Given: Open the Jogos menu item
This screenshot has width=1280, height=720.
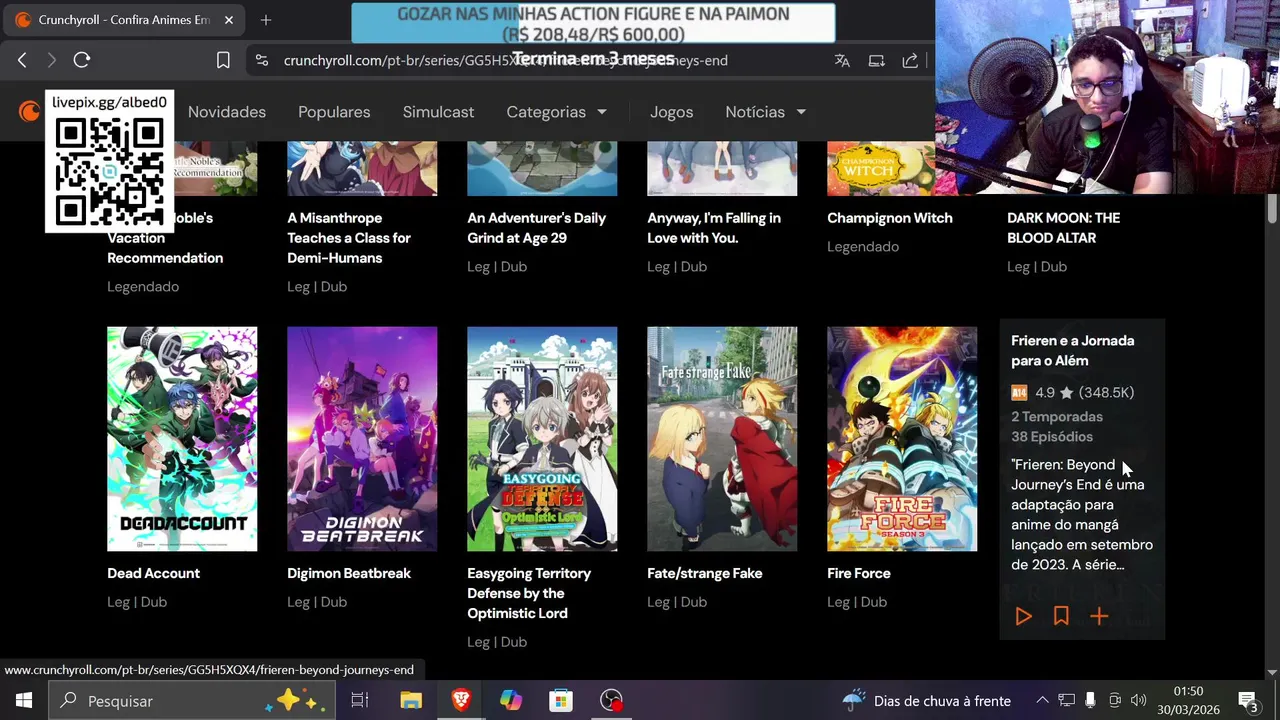Looking at the screenshot, I should click(671, 112).
